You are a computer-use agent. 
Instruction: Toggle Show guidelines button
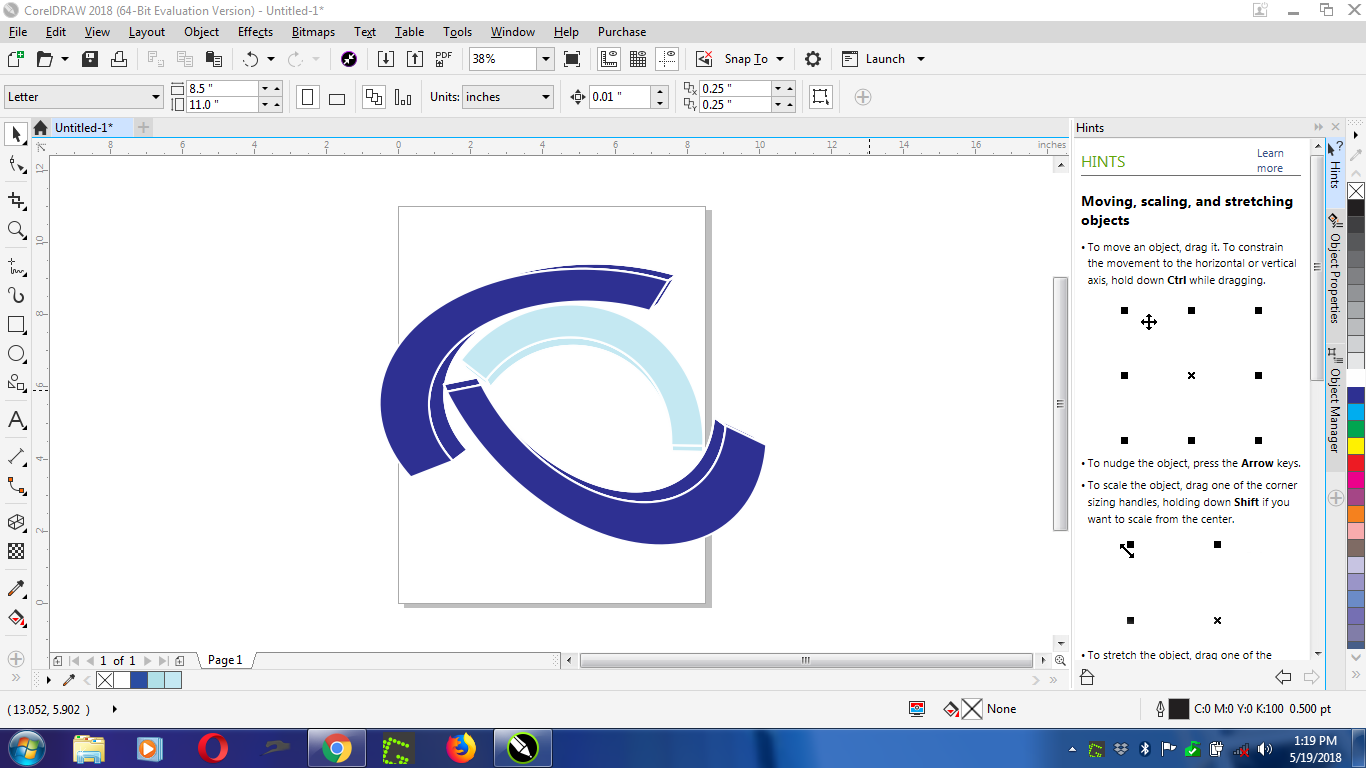point(668,59)
